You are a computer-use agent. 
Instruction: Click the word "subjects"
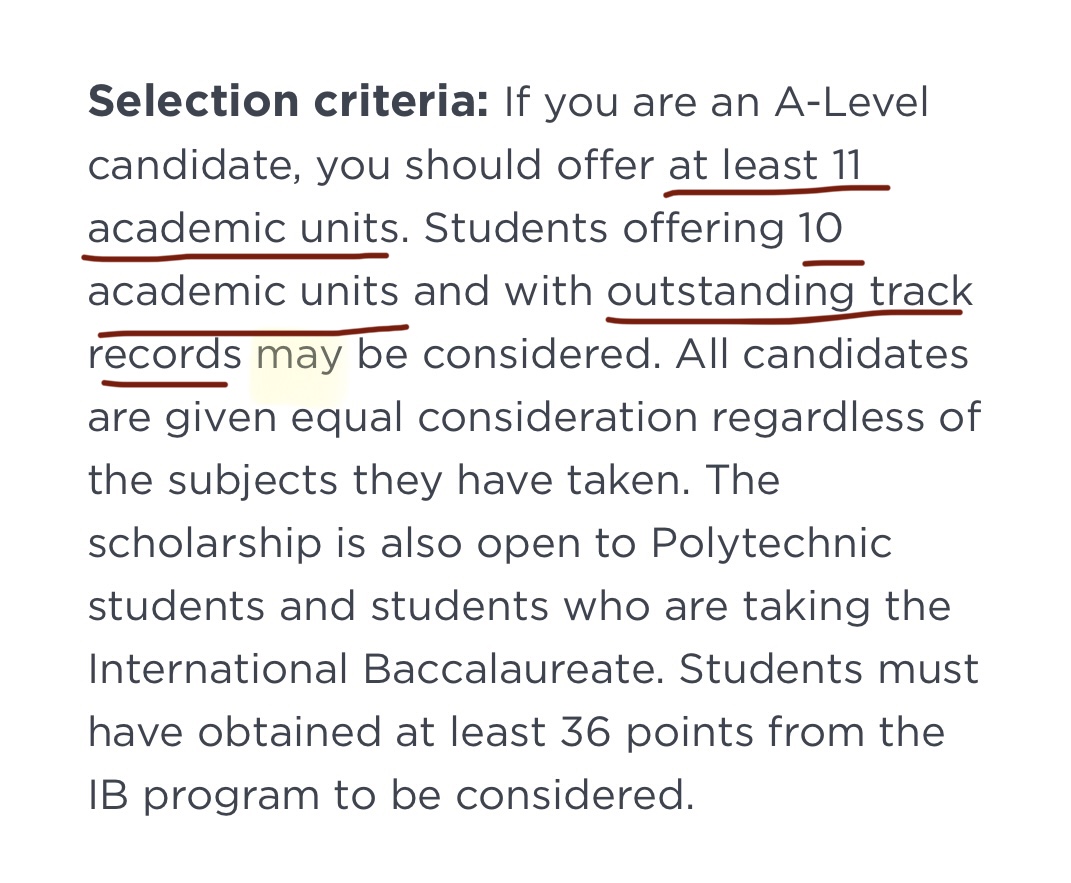click(253, 481)
